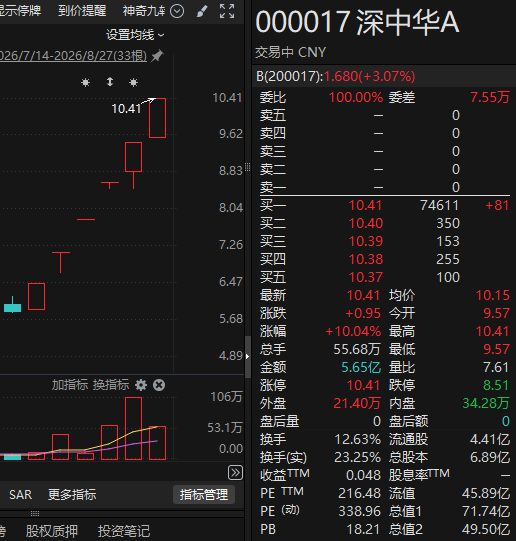This screenshot has width=516, height=541.
Task: Open 更多指标 more indicators
Action: [72, 495]
